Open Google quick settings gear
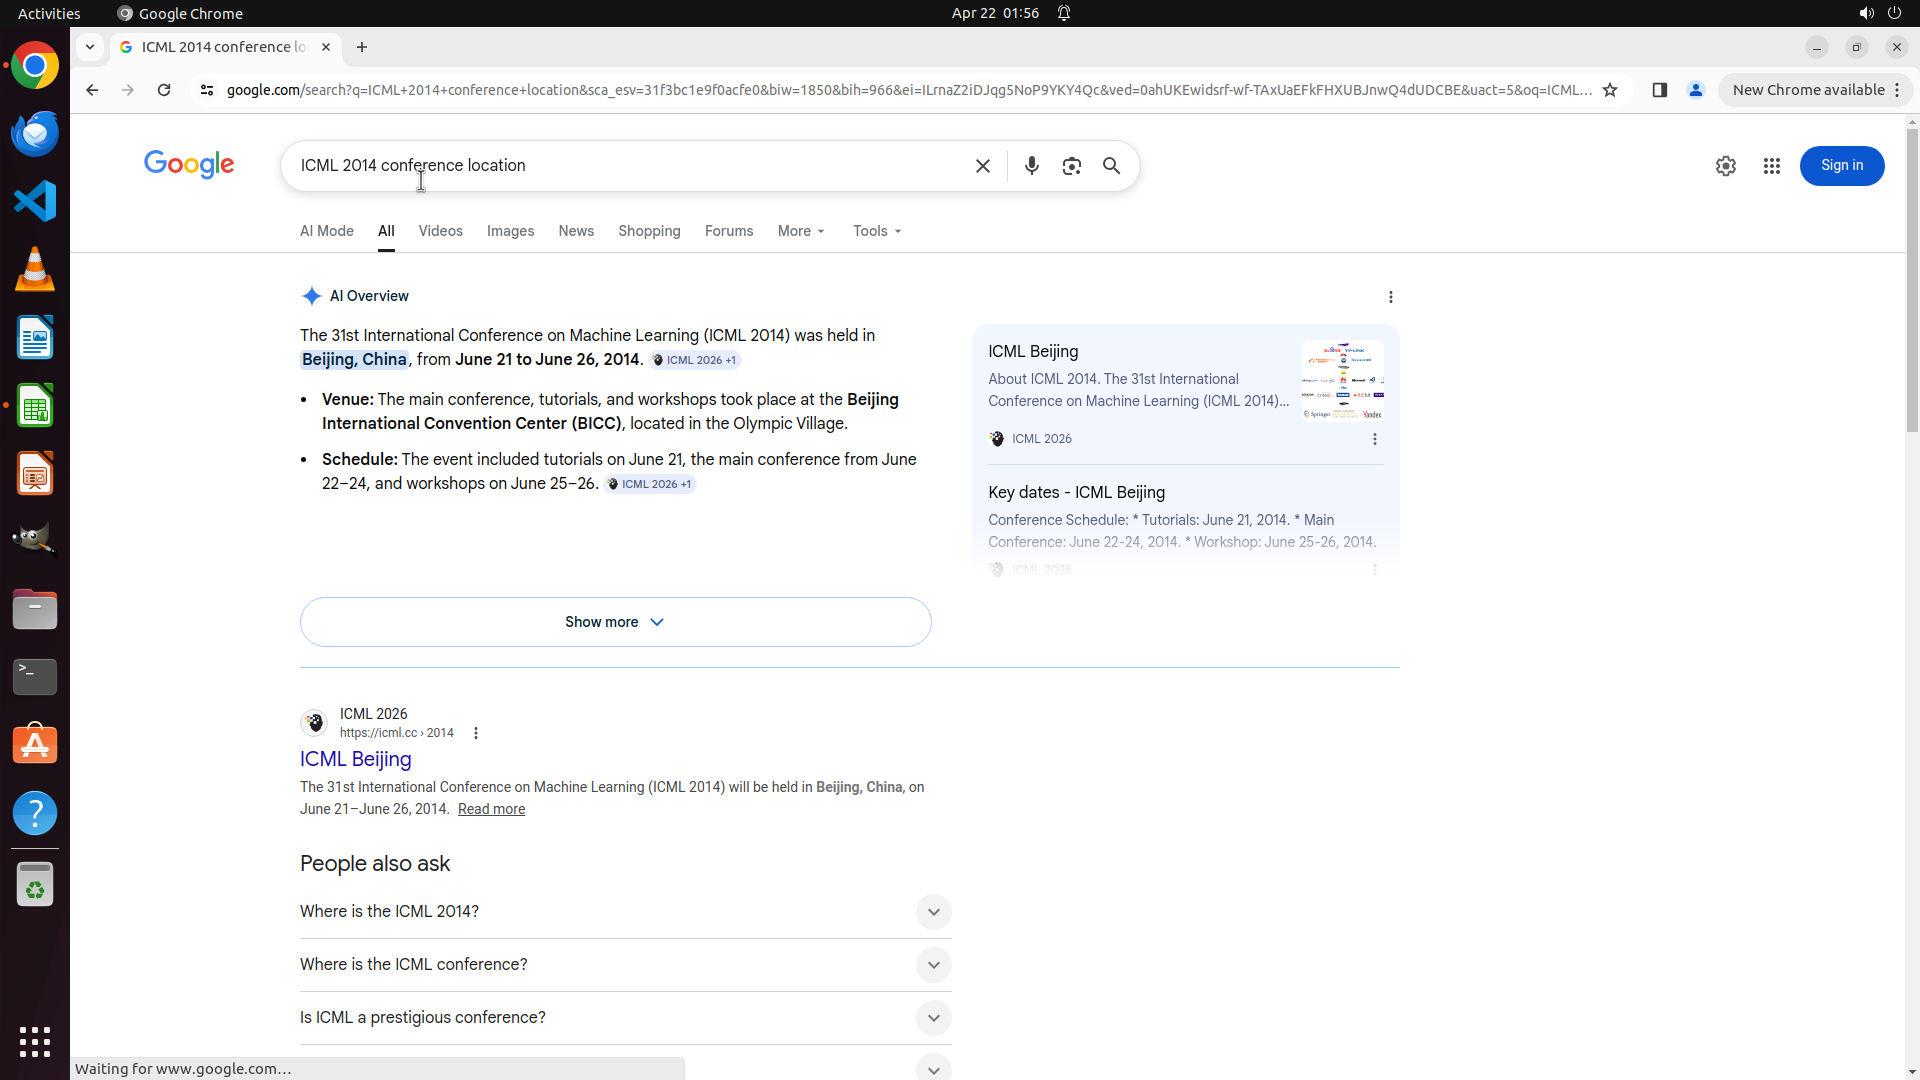The height and width of the screenshot is (1080, 1920). 1725,166
